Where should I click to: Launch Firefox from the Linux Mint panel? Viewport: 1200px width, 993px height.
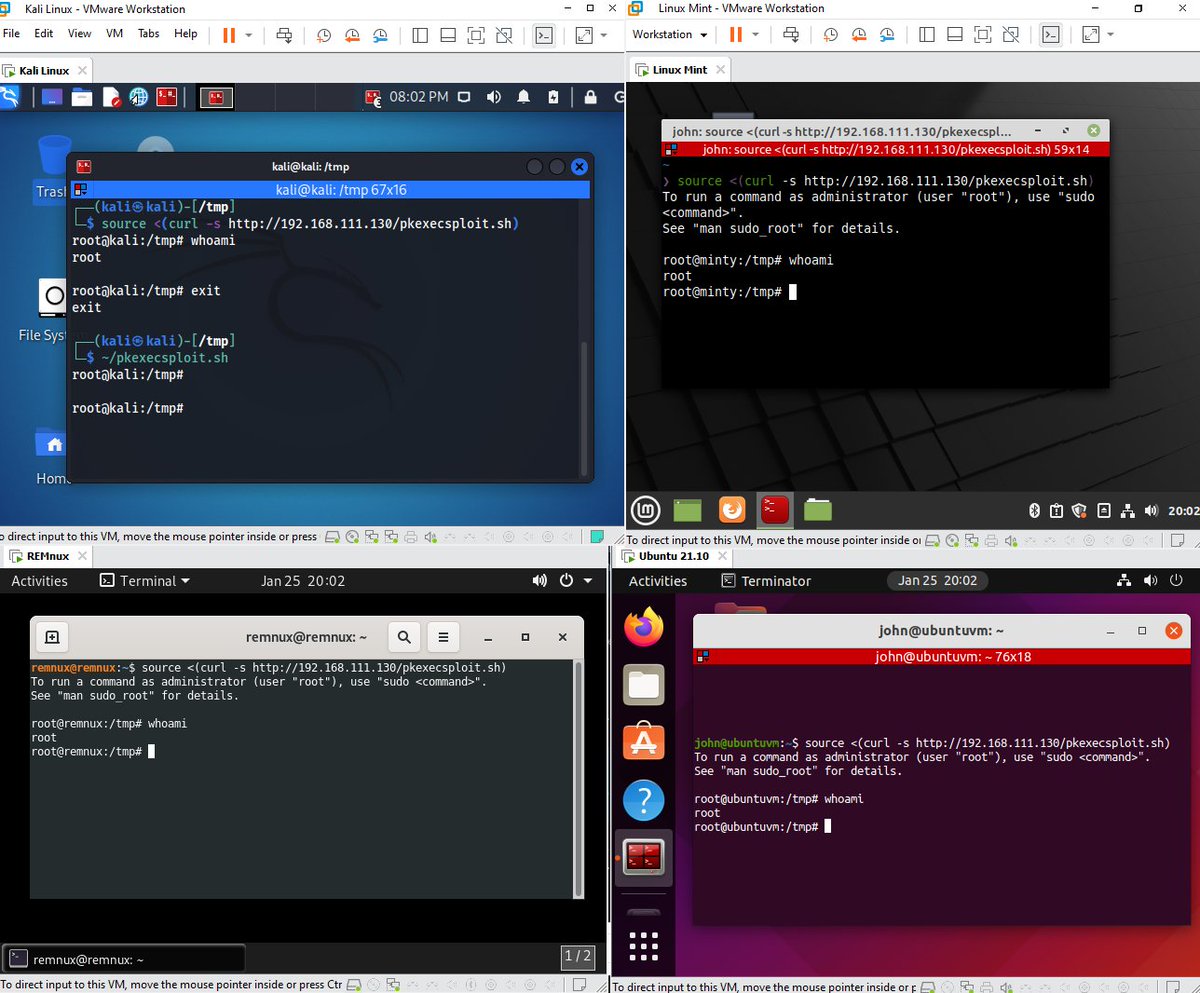[x=732, y=510]
